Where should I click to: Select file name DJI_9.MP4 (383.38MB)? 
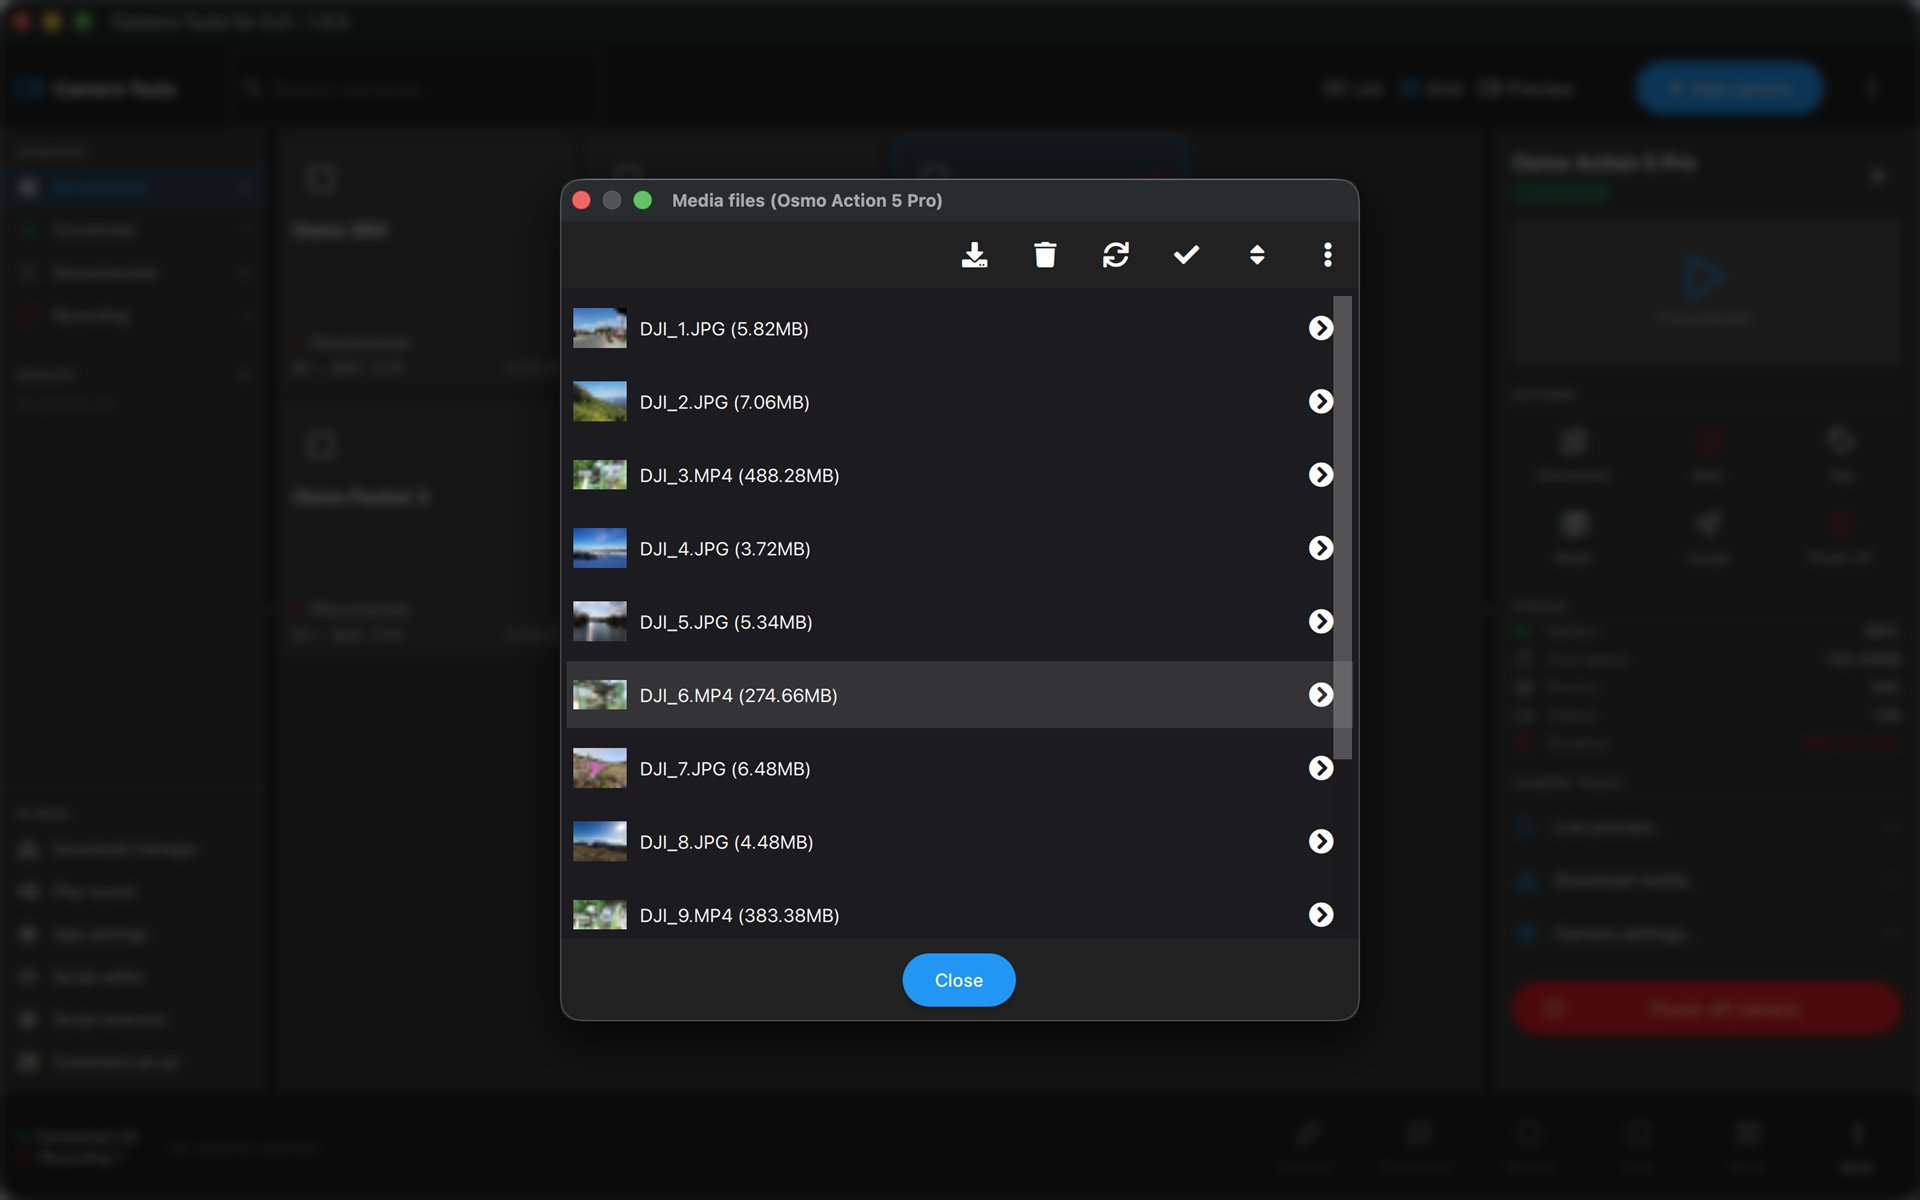click(739, 916)
